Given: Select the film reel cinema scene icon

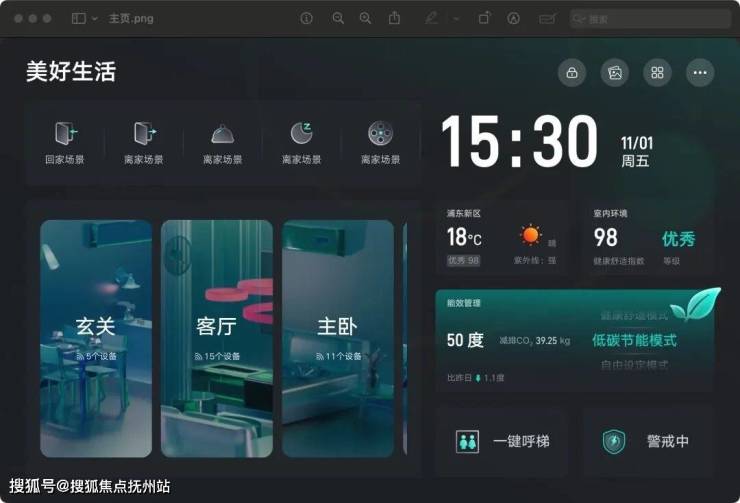Looking at the screenshot, I should (380, 134).
